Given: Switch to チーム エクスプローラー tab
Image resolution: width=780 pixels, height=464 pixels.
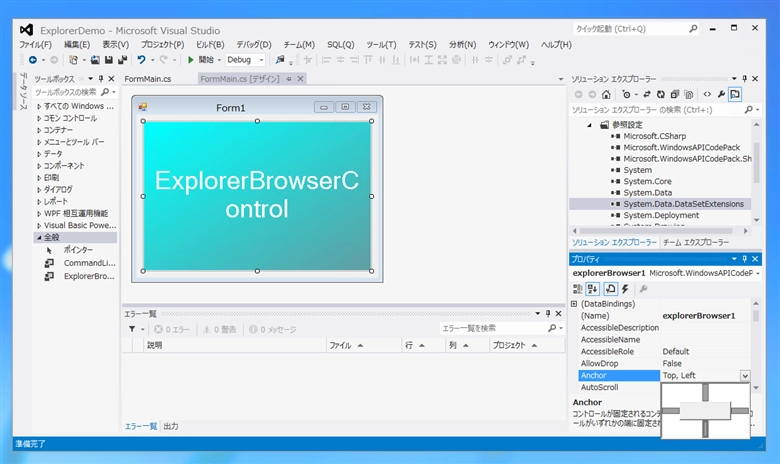Looking at the screenshot, I should point(696,242).
